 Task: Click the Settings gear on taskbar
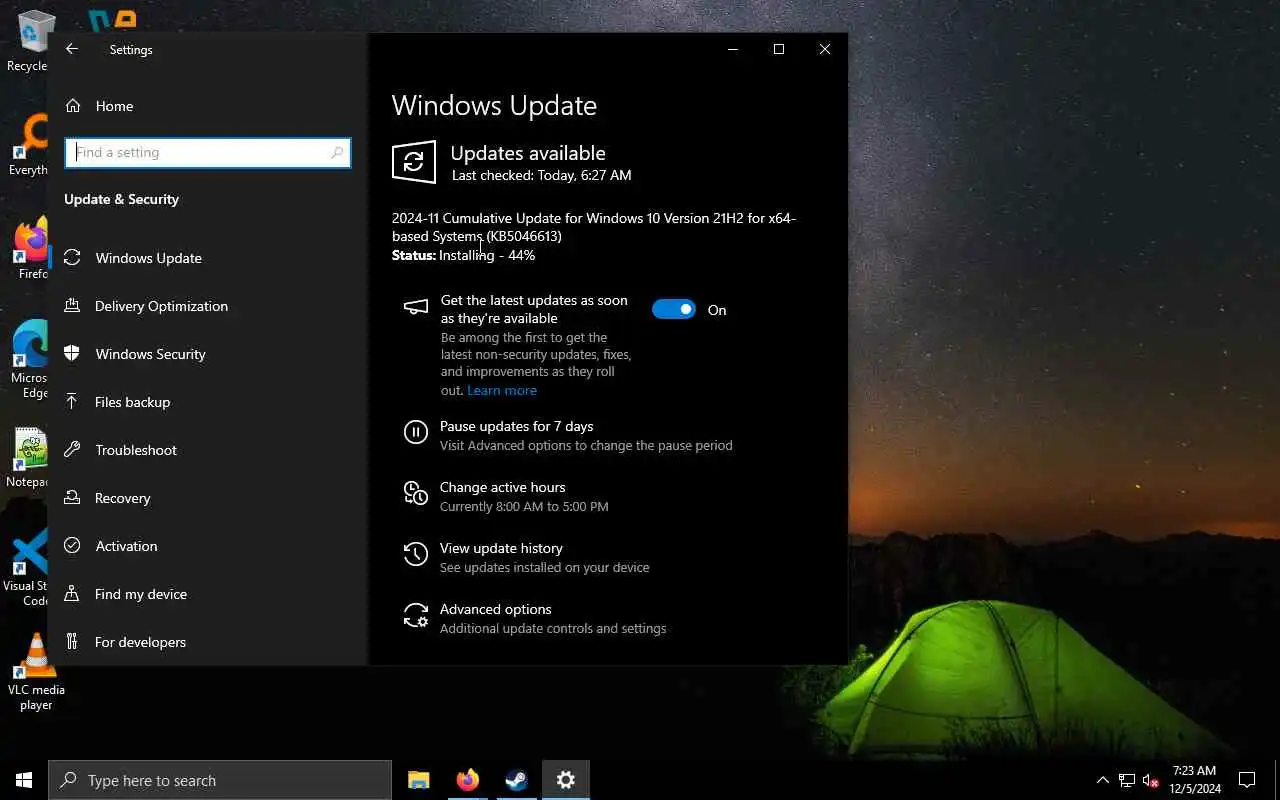click(565, 780)
